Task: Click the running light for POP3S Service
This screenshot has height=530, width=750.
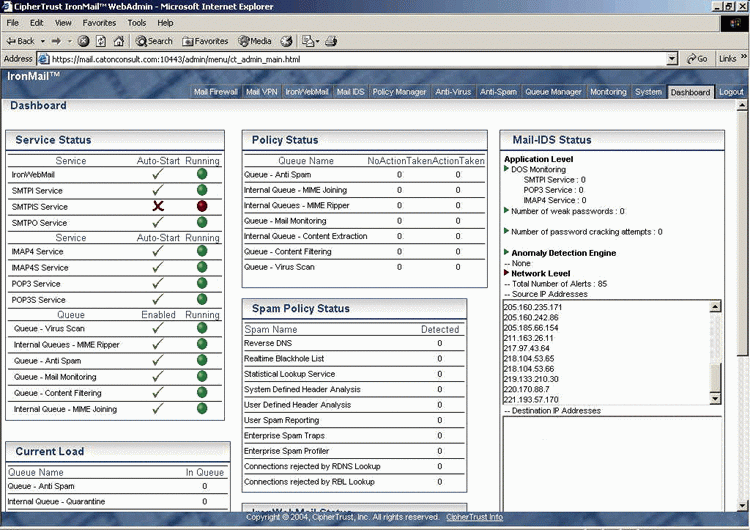Action: click(202, 299)
